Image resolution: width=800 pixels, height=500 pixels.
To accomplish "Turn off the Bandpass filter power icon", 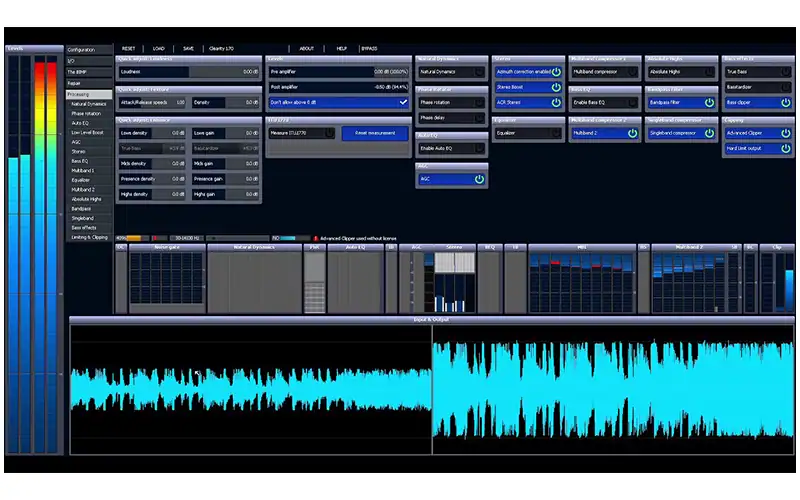I will coord(709,102).
